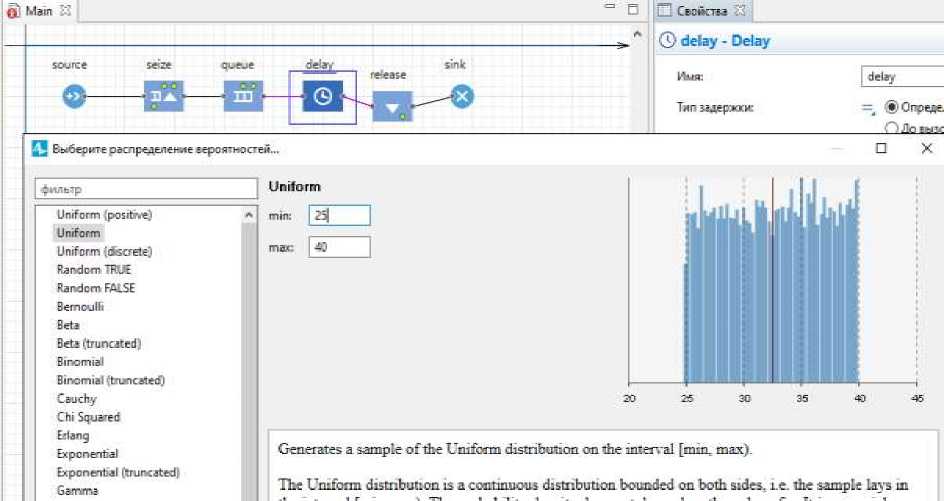Viewport: 944px width, 501px height.
Task: Click the distribution dialog app icon
Action: tap(39, 149)
